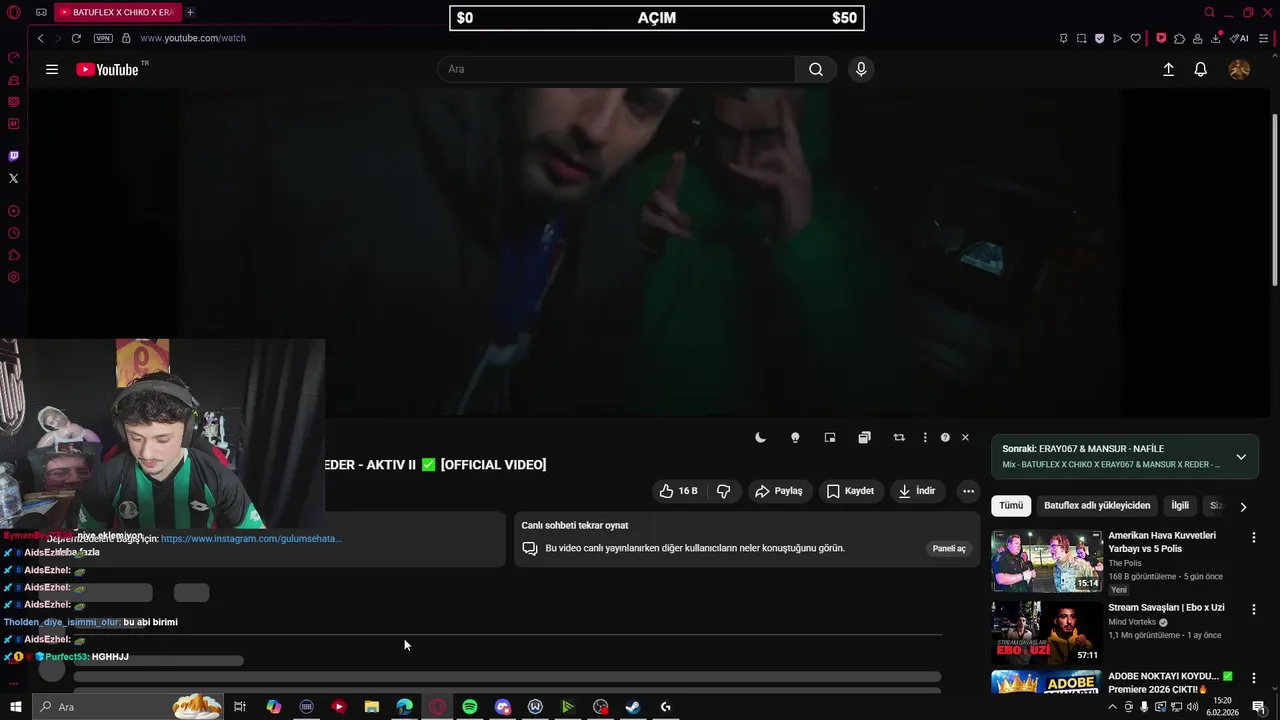
Task: Show hidden system tray icons chevron
Action: click(1112, 707)
